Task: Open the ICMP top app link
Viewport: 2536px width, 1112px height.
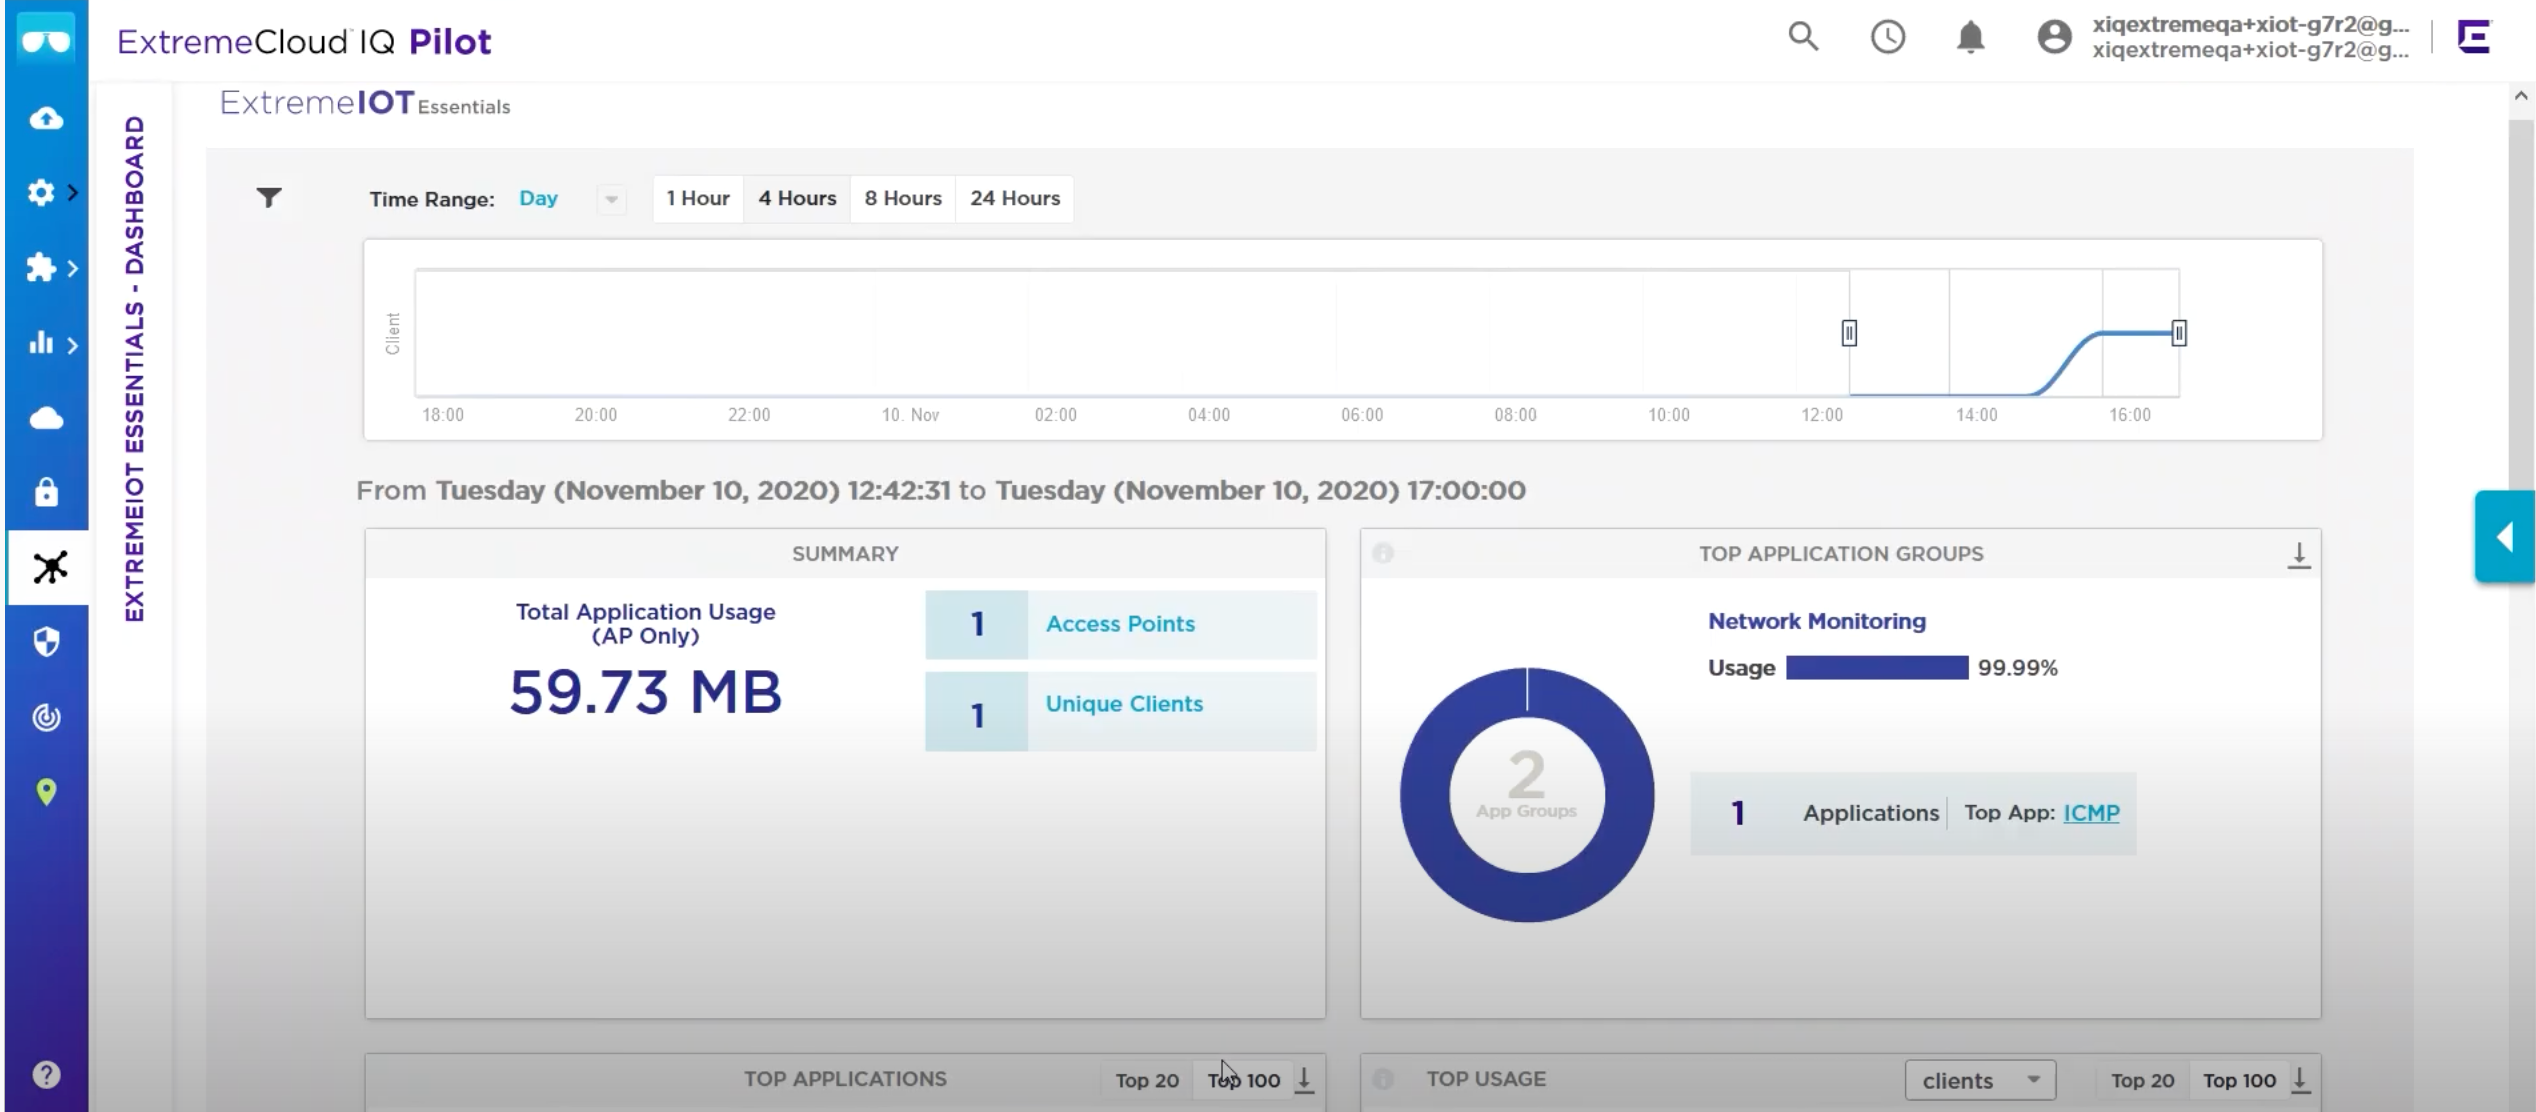Action: click(x=2091, y=813)
